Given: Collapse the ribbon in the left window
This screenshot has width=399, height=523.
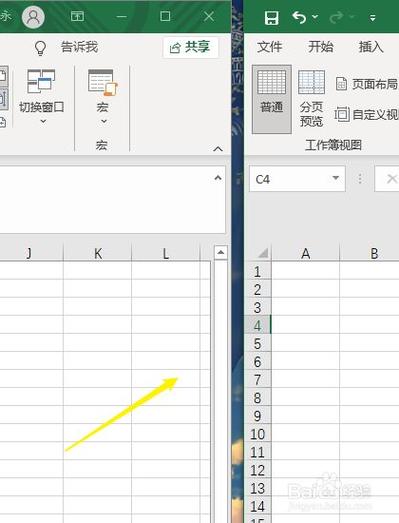Looking at the screenshot, I should (218, 149).
